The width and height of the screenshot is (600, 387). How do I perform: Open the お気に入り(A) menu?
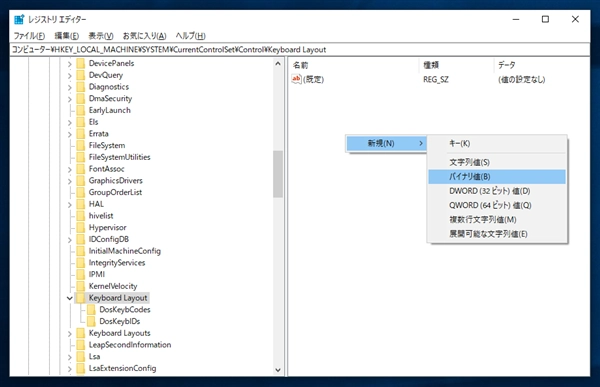144,36
